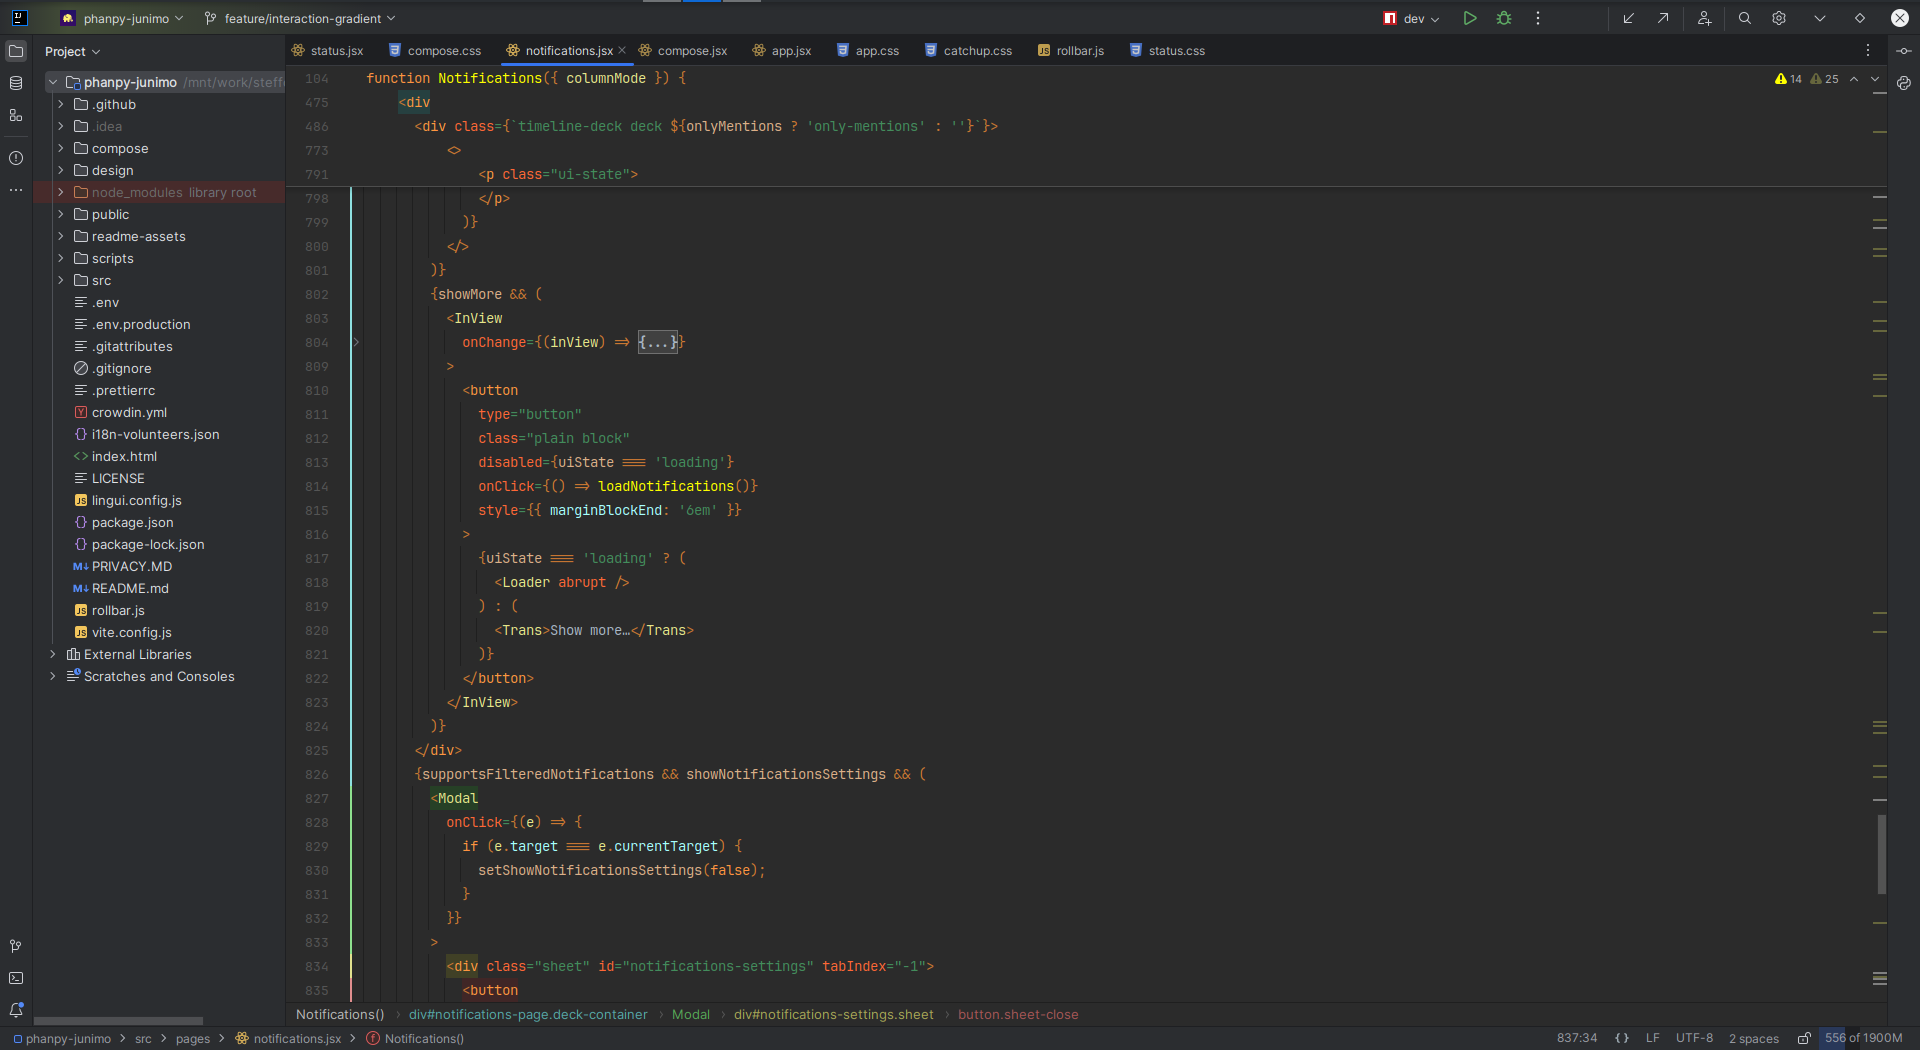1920x1050 pixels.
Task: Expand the .github folder
Action: point(61,104)
